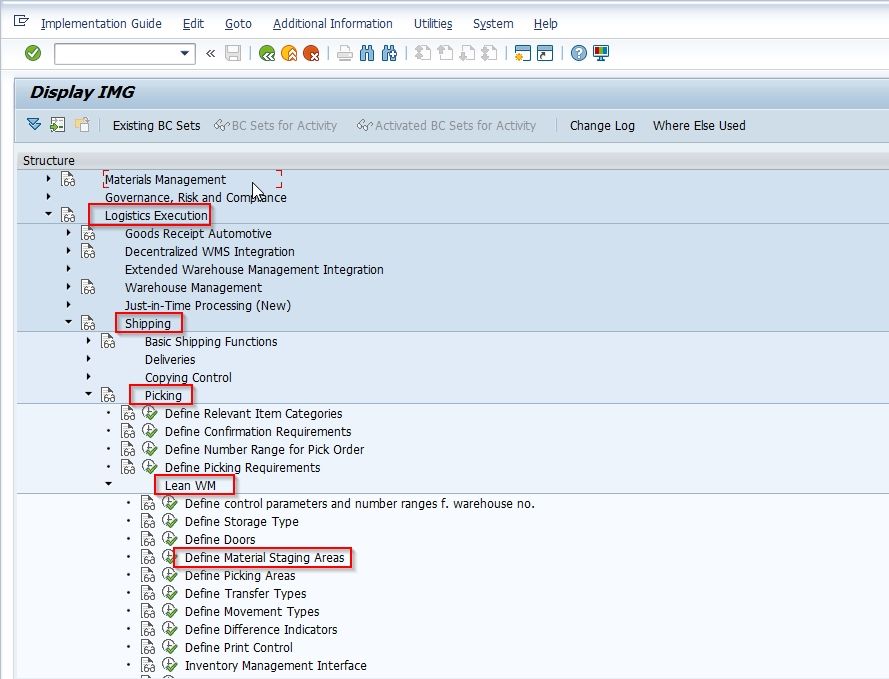Open documentation icon for Logistics Execution
889x679 pixels.
click(68, 215)
